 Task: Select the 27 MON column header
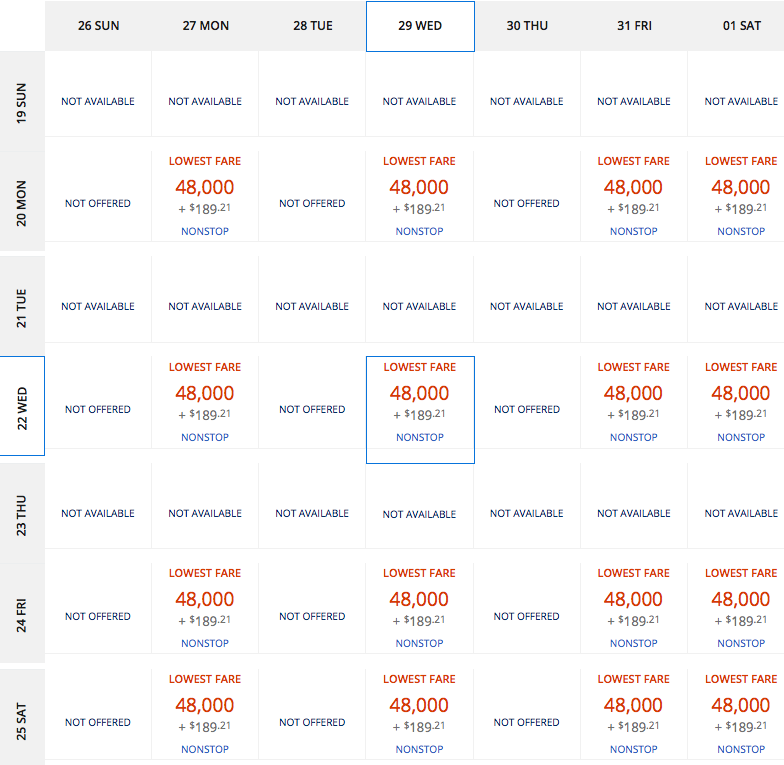205,26
